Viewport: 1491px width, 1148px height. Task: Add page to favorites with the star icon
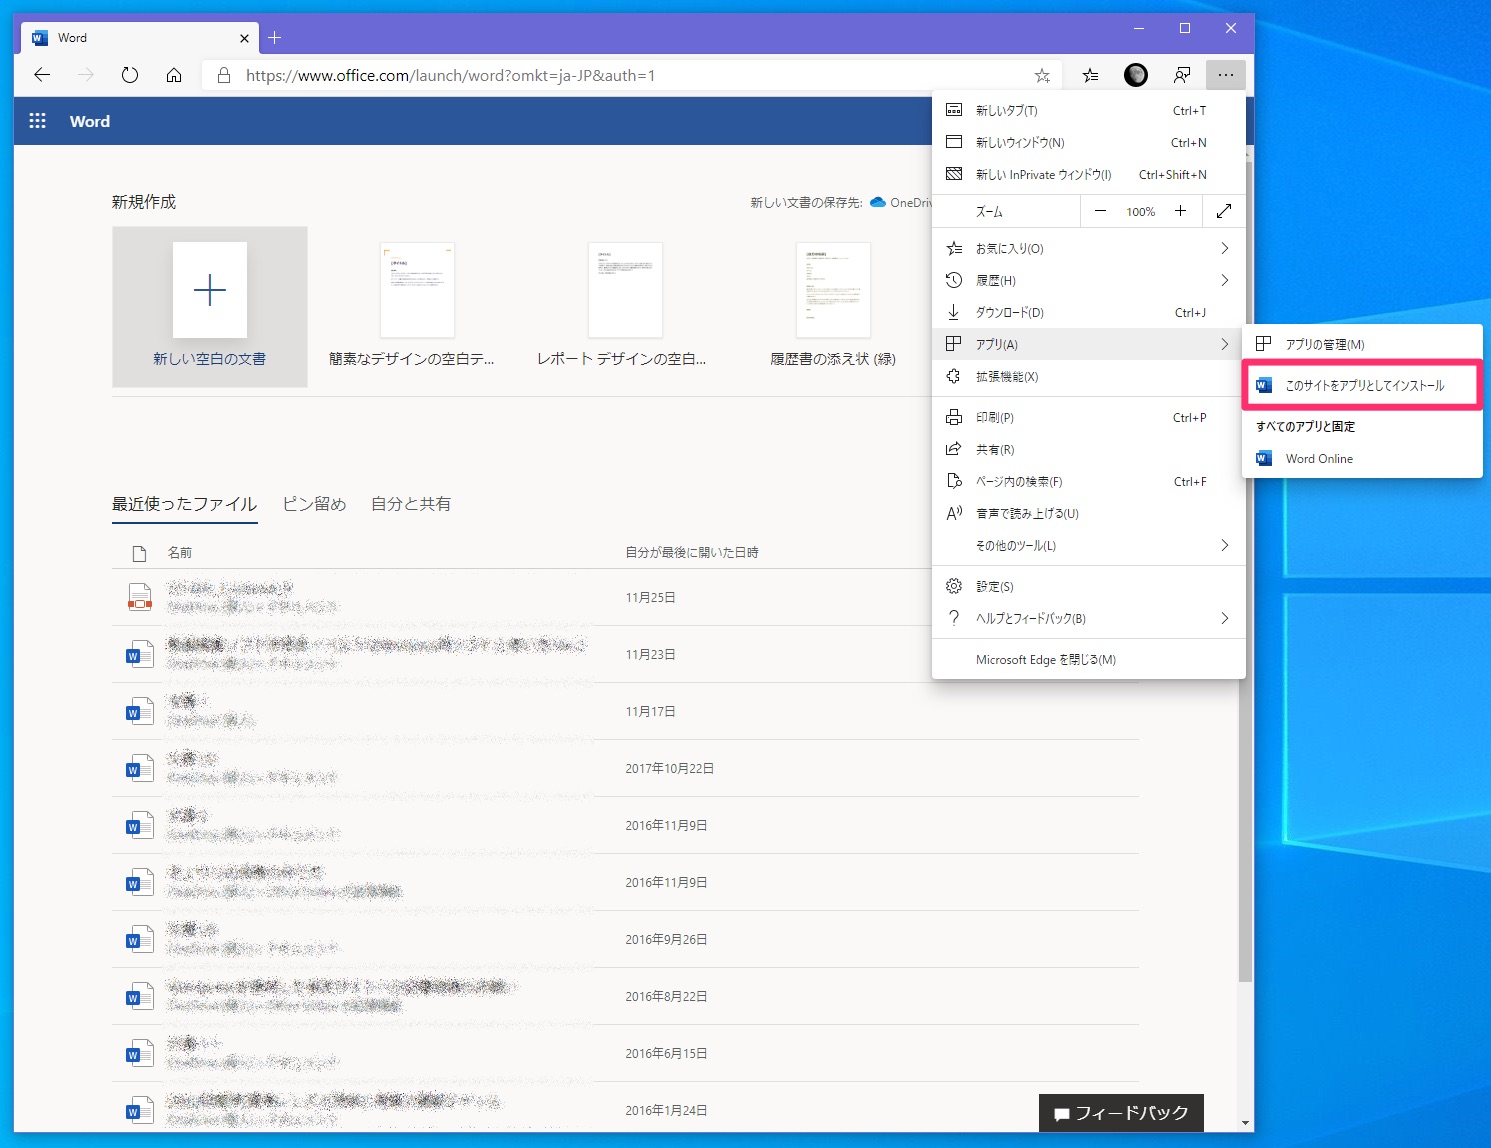tap(1042, 75)
